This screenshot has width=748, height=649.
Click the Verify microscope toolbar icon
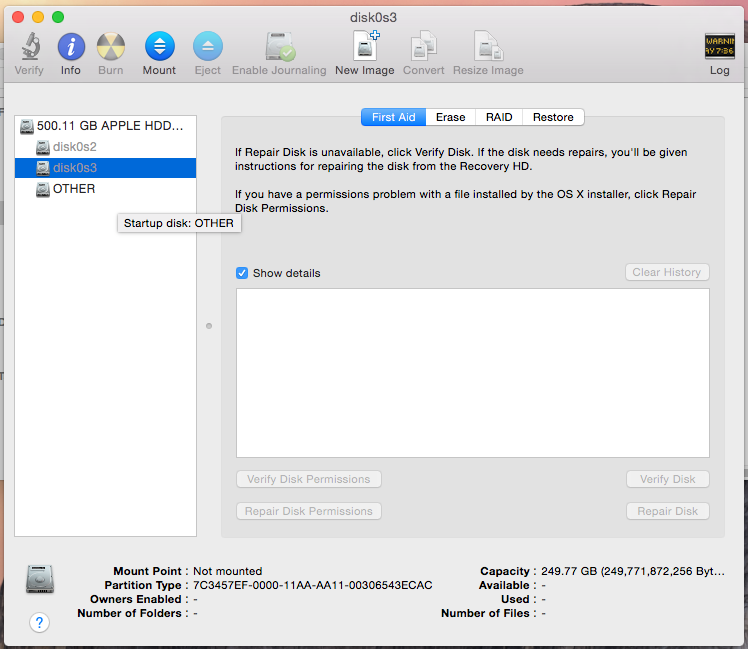pos(30,47)
